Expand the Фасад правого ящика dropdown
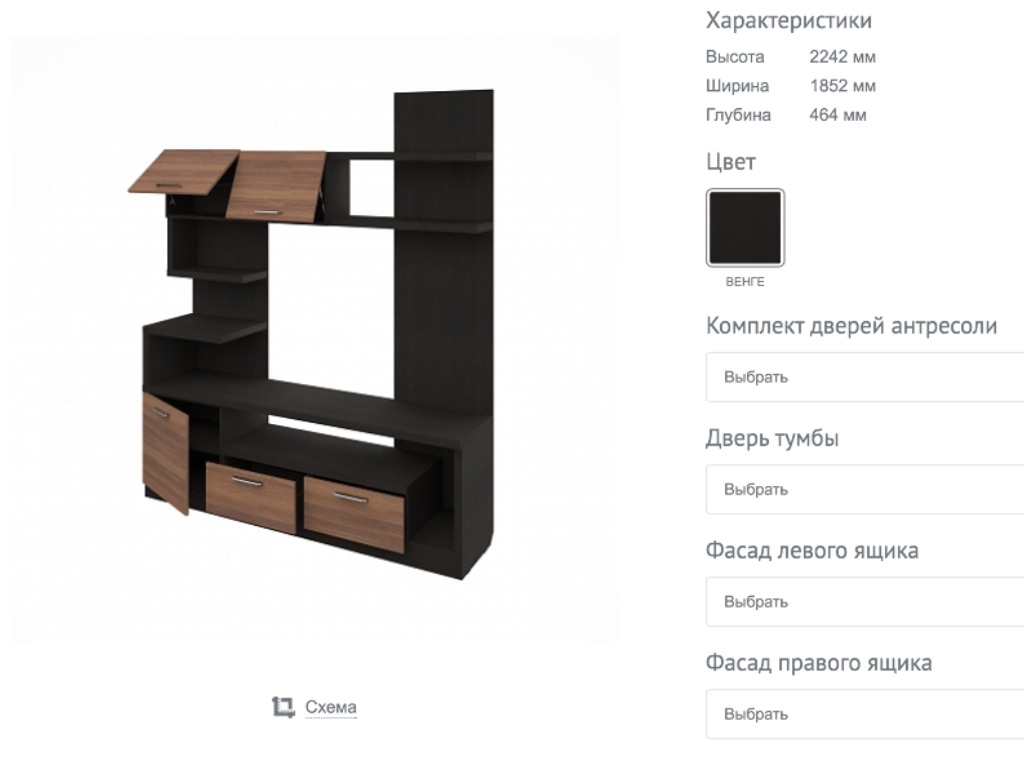 [x=865, y=714]
